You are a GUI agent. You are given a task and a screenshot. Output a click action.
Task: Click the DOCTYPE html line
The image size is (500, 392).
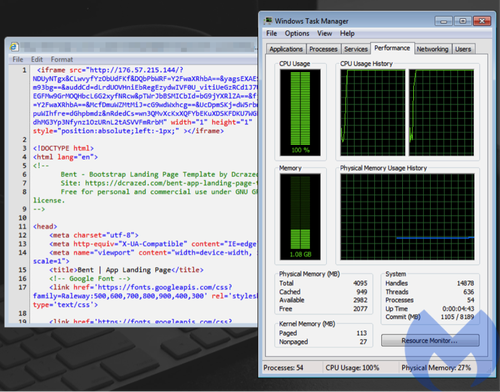click(63, 148)
